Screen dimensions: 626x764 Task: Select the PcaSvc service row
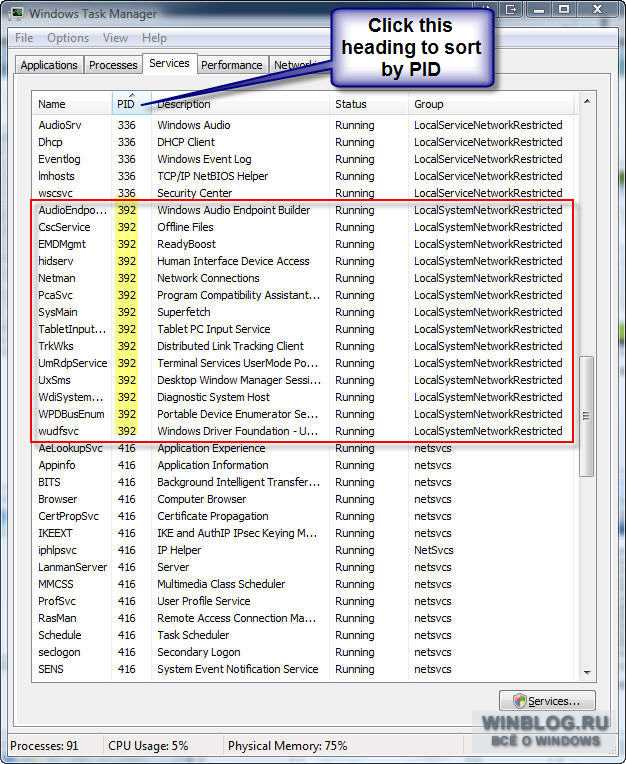(x=304, y=295)
